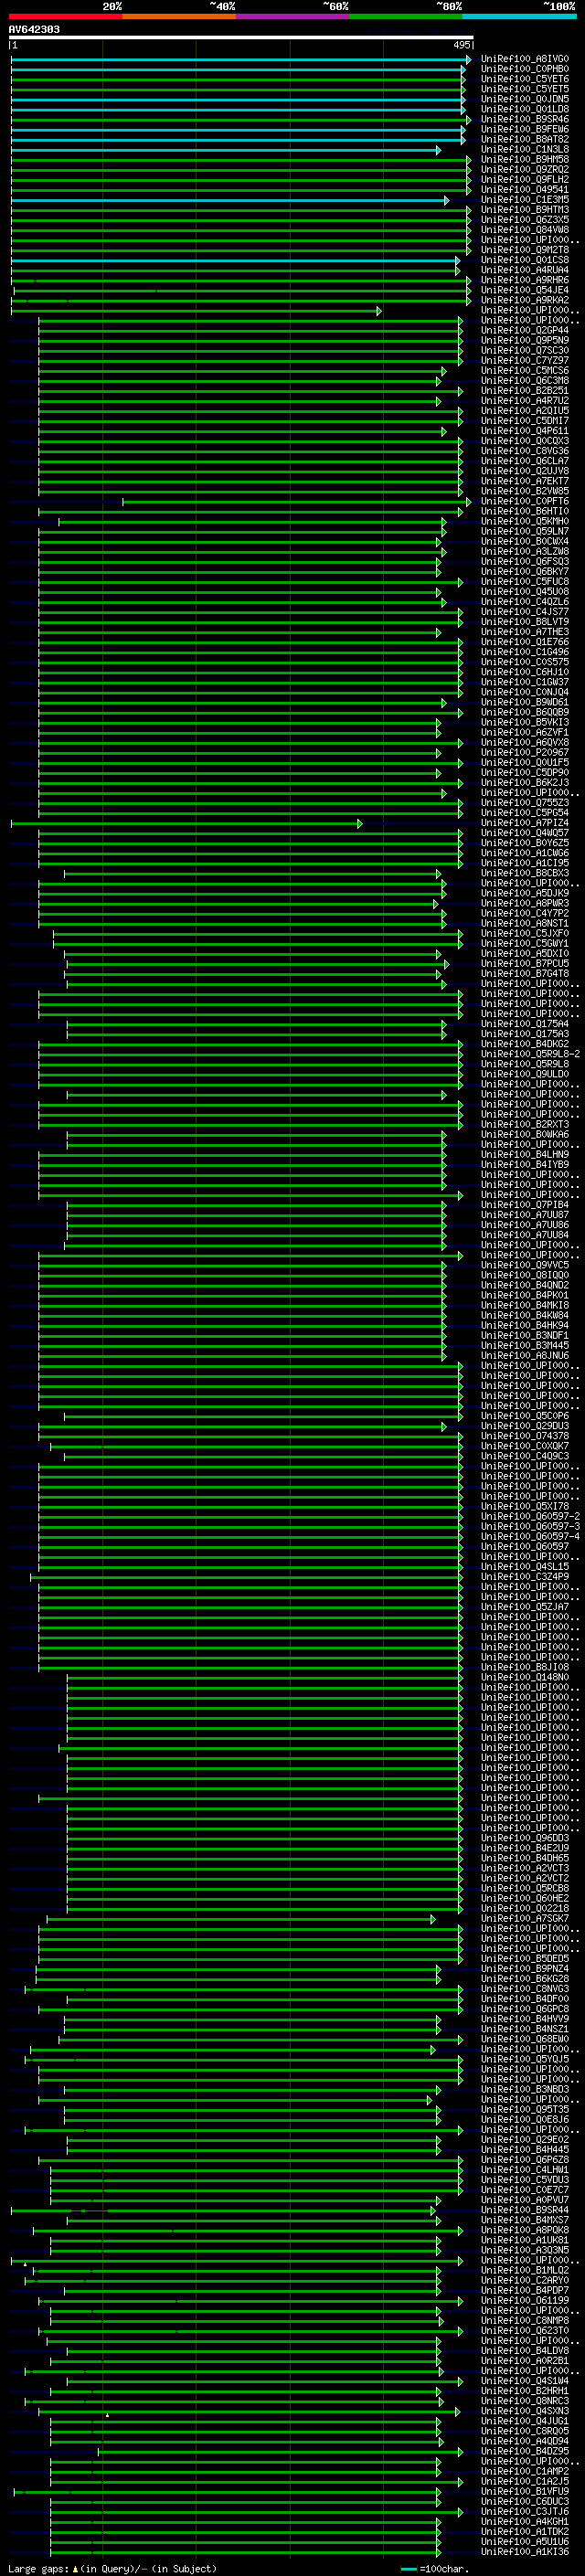Click the UniRef100_A9RKA2 entry
This screenshot has width=585, height=2576.
click(525, 300)
